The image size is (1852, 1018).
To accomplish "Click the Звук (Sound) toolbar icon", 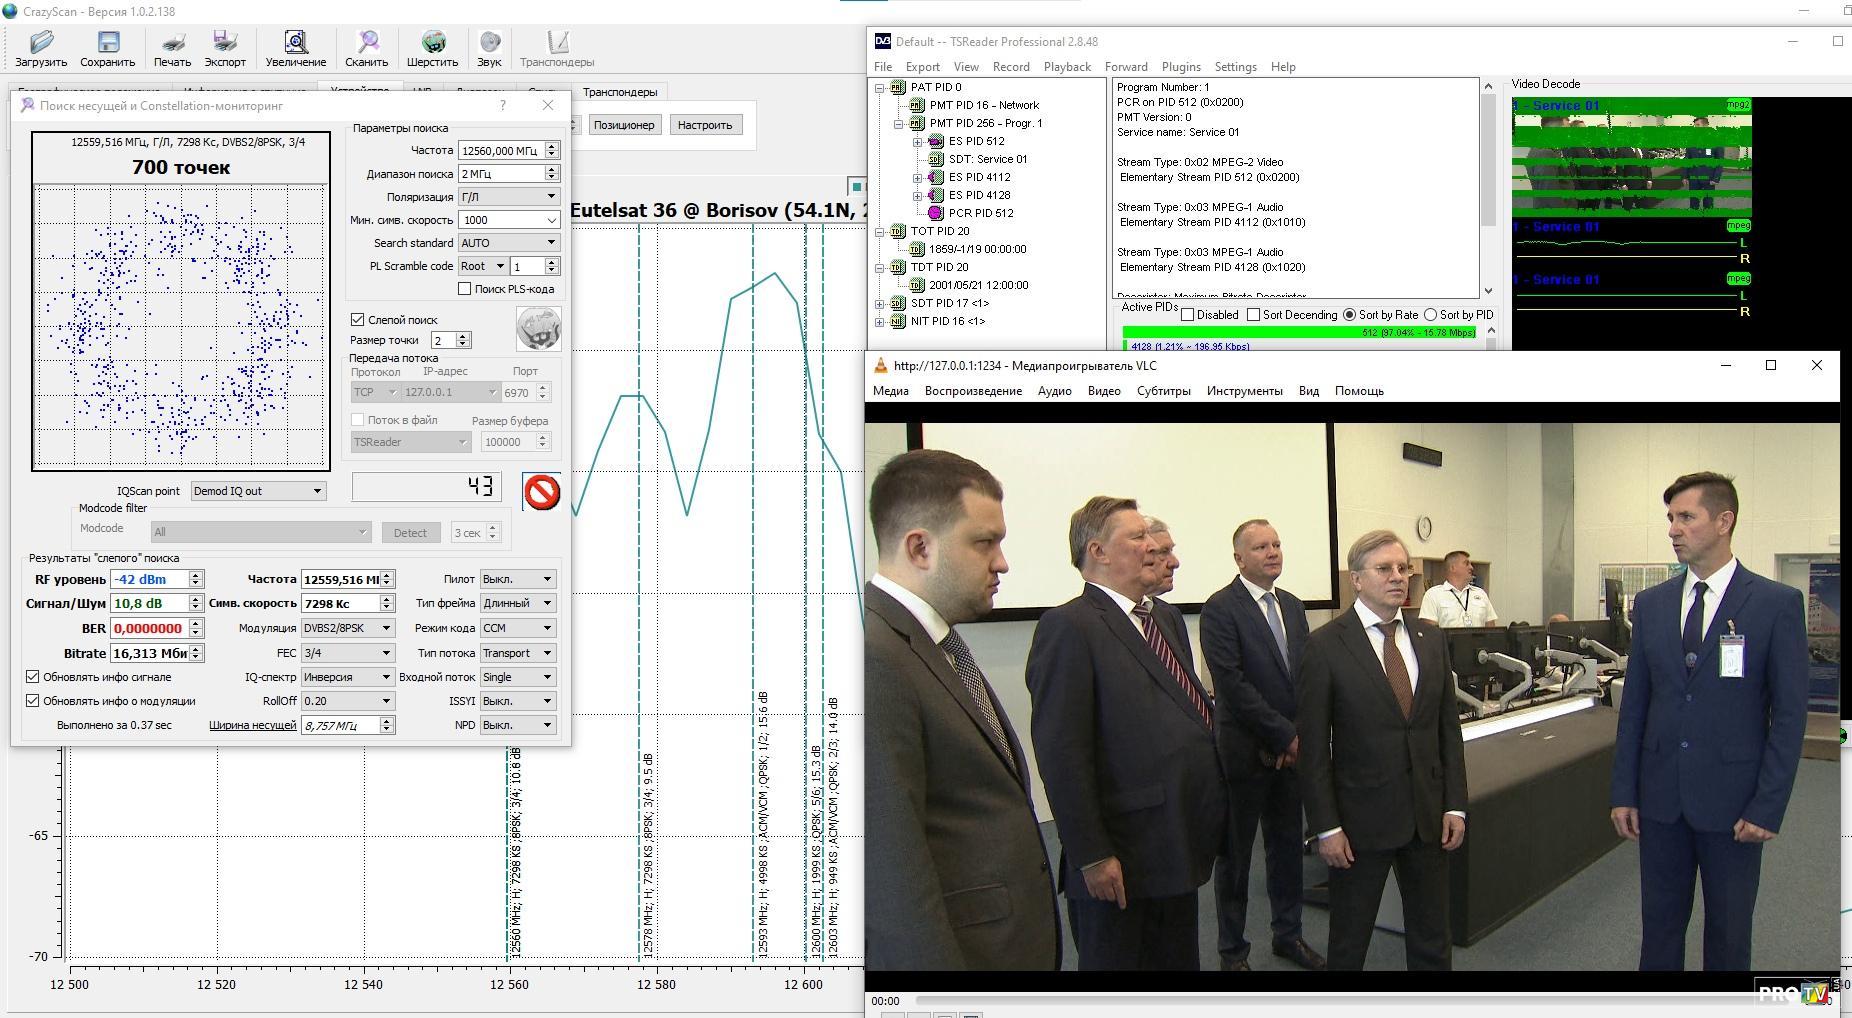I will click(x=489, y=43).
